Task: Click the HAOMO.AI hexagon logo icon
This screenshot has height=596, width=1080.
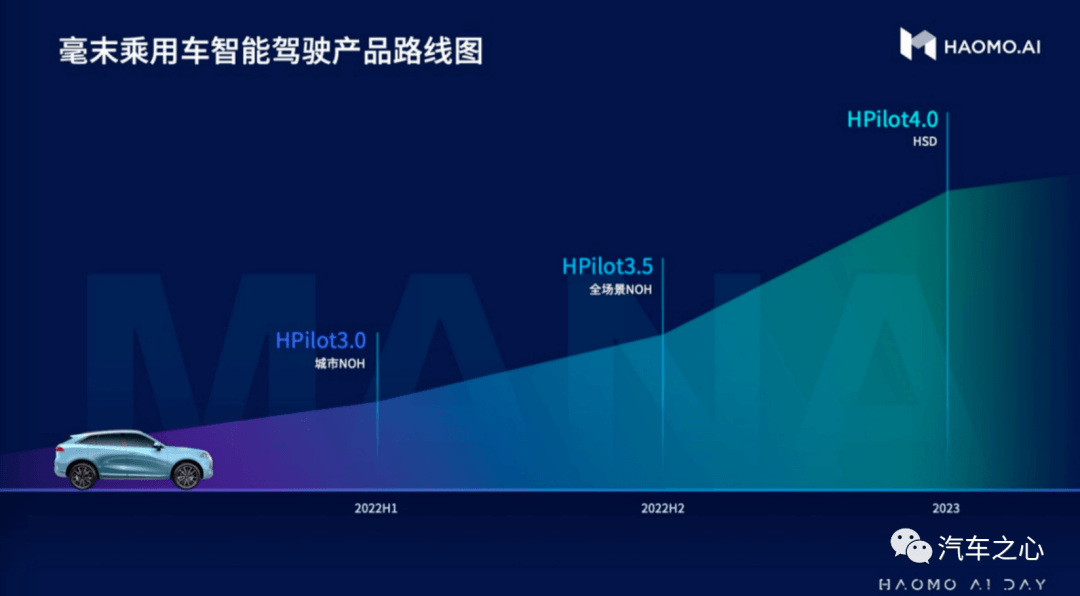Action: click(917, 44)
